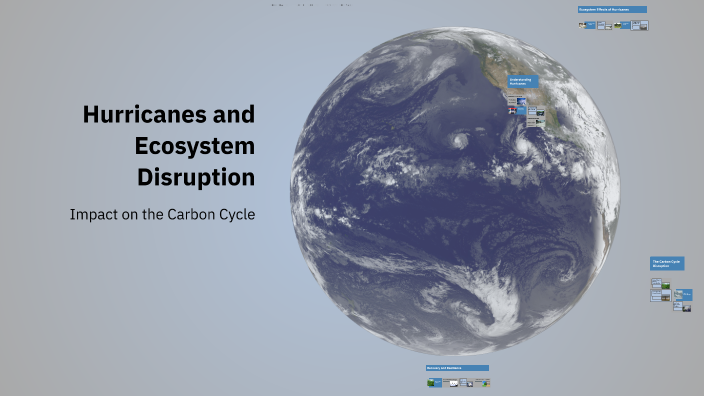Open first slide thumbnail under Ecosystem Effects
704x396 pixels.
tap(587, 25)
